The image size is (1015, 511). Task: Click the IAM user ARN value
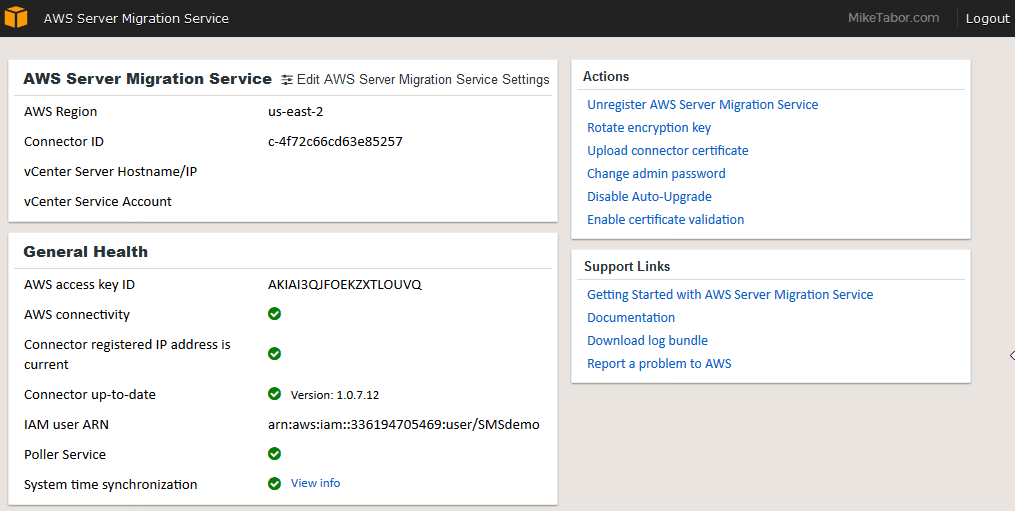(404, 425)
